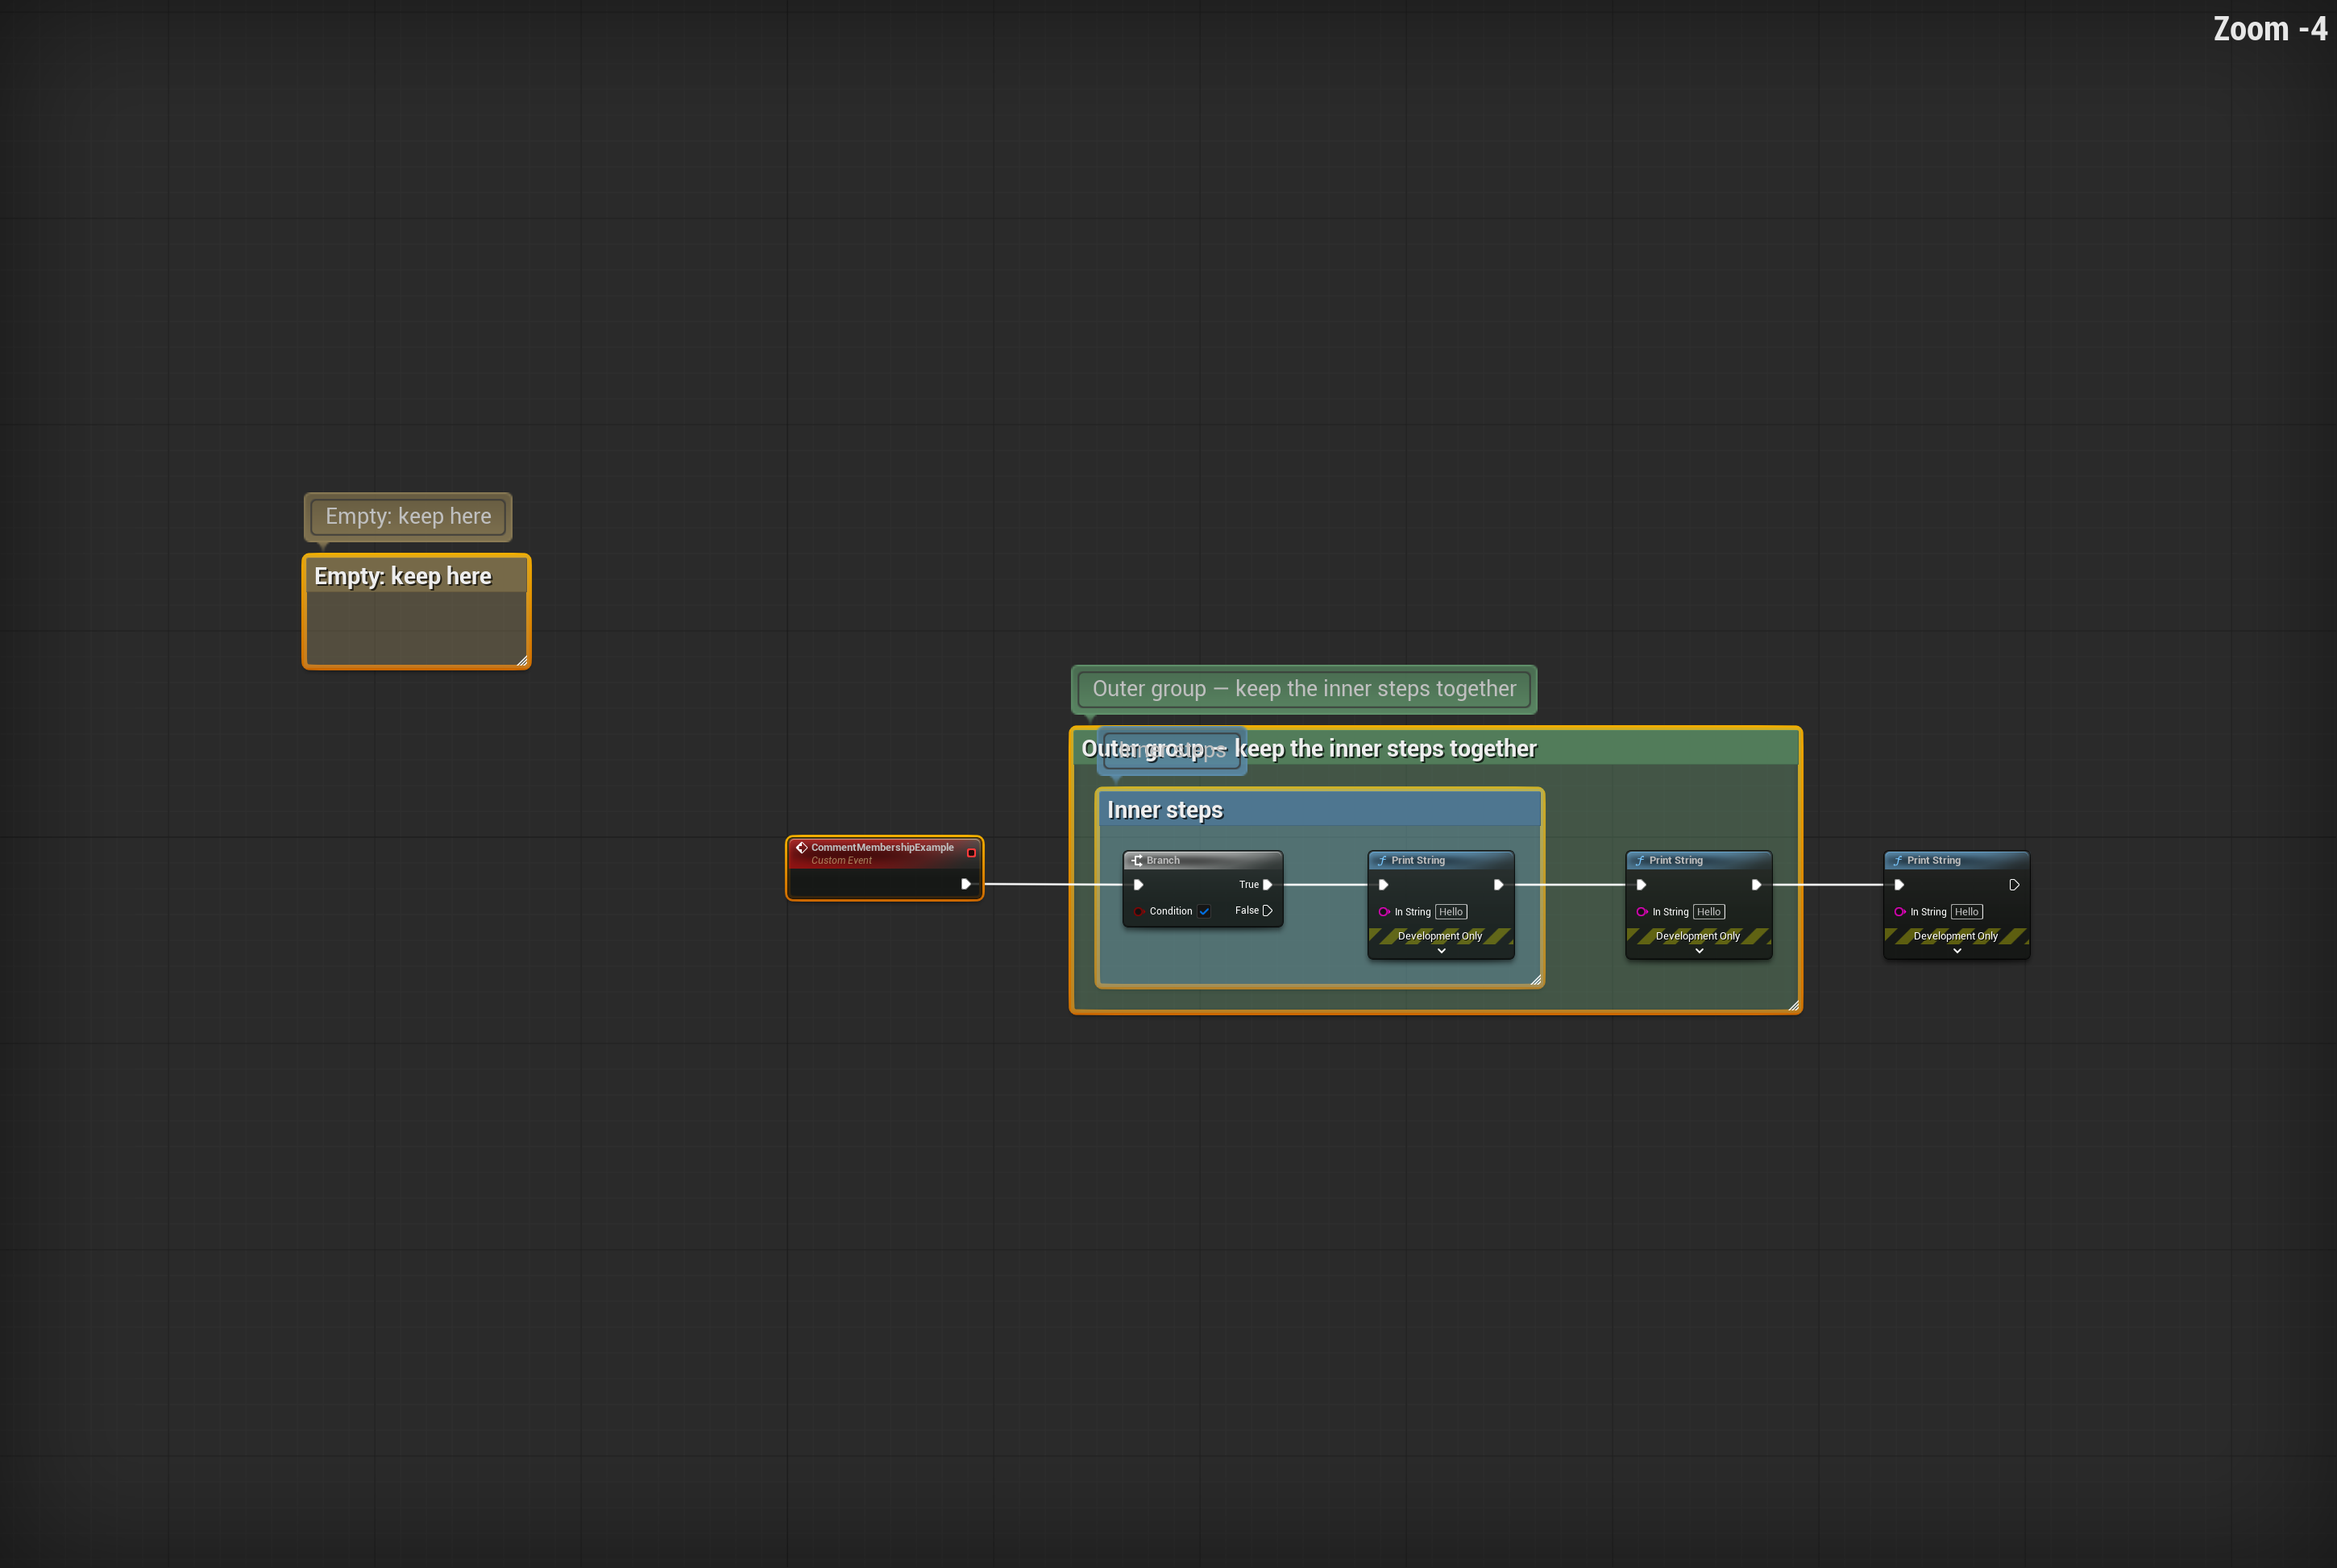Click unconnected exec output pin of Print String outside comments

pos(2014,885)
